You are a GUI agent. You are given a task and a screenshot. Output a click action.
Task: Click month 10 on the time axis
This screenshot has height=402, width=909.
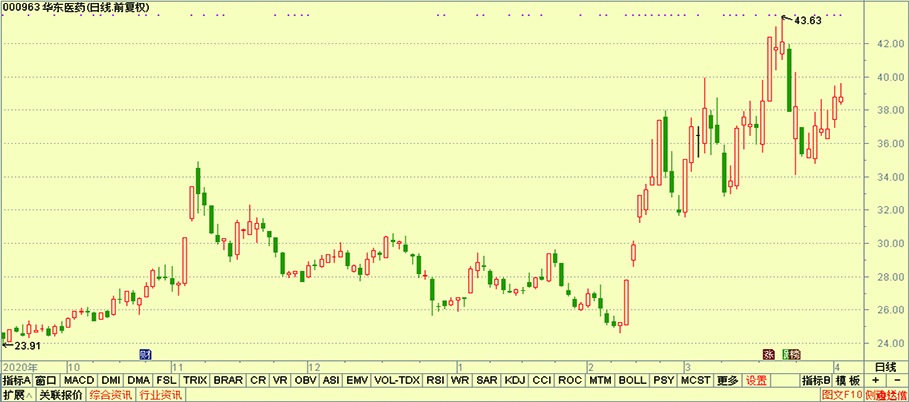tap(74, 367)
